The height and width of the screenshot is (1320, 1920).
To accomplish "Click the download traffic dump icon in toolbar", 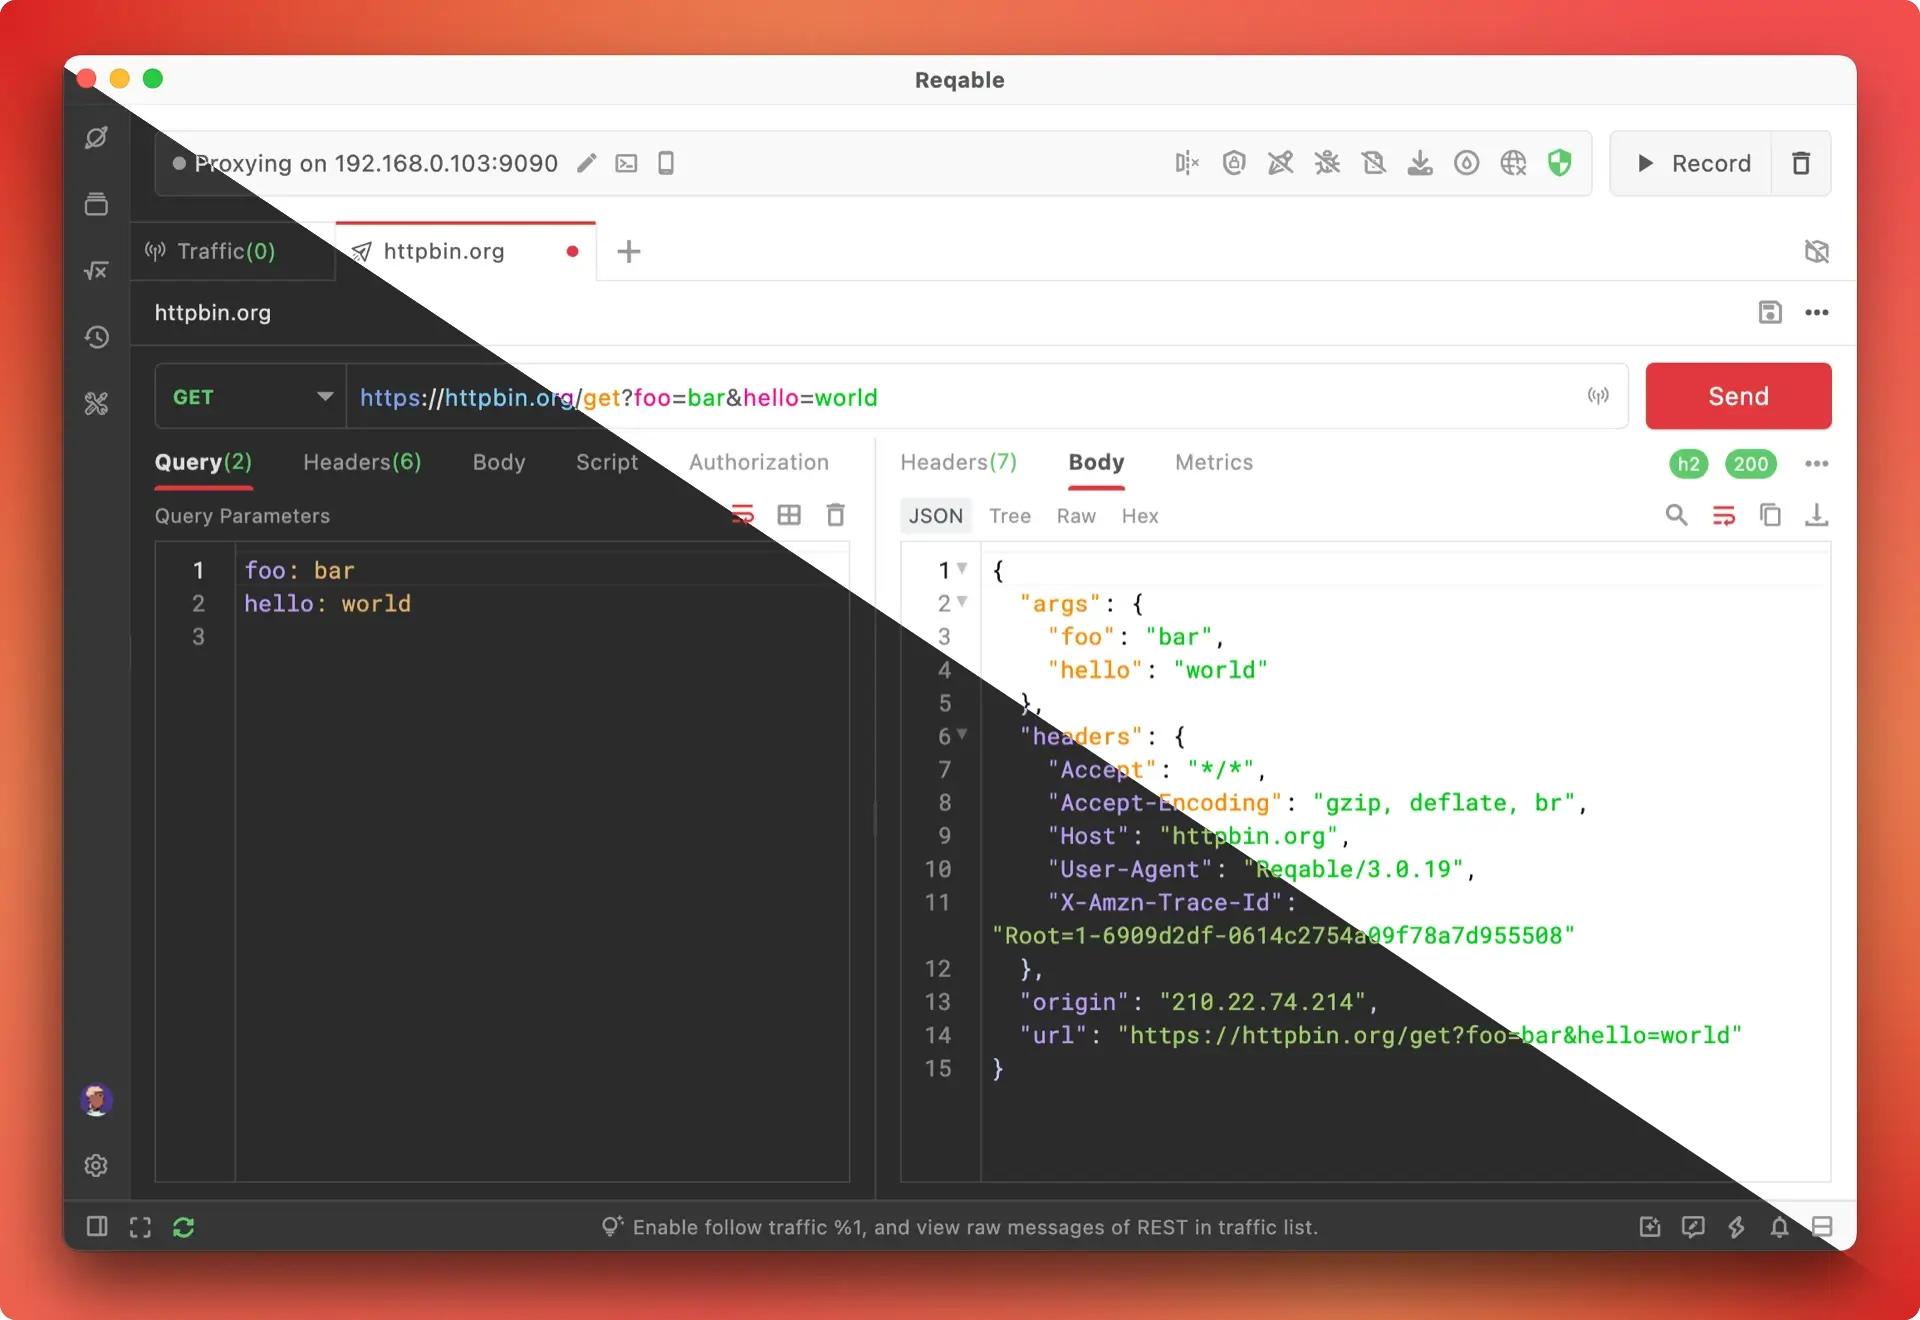I will [x=1420, y=163].
